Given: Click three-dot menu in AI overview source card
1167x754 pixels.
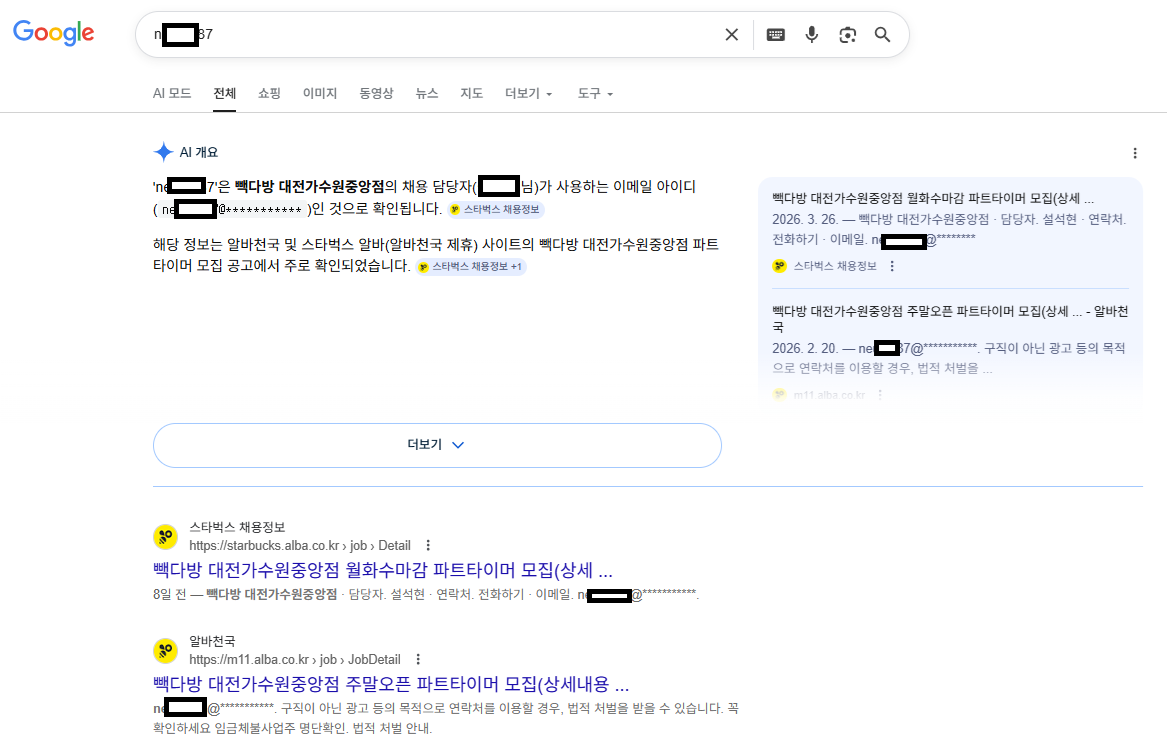Looking at the screenshot, I should (x=892, y=266).
